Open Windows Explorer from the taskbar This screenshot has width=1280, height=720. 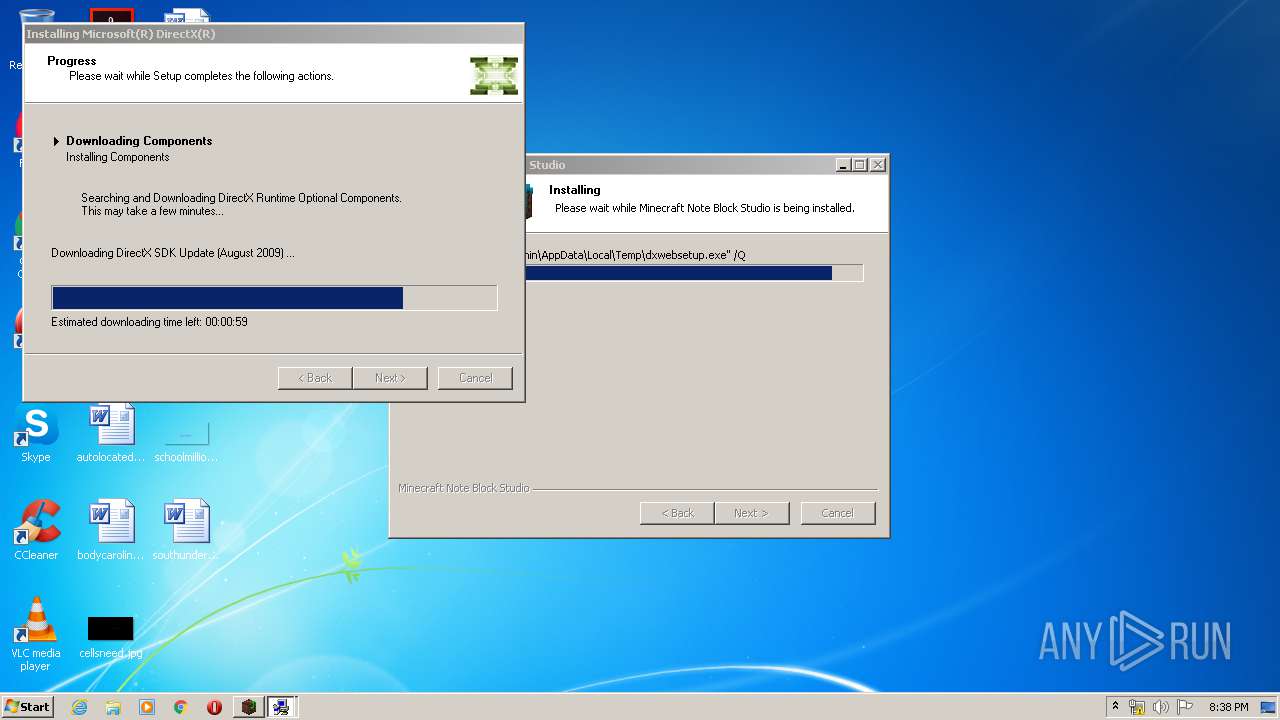pyautogui.click(x=113, y=707)
